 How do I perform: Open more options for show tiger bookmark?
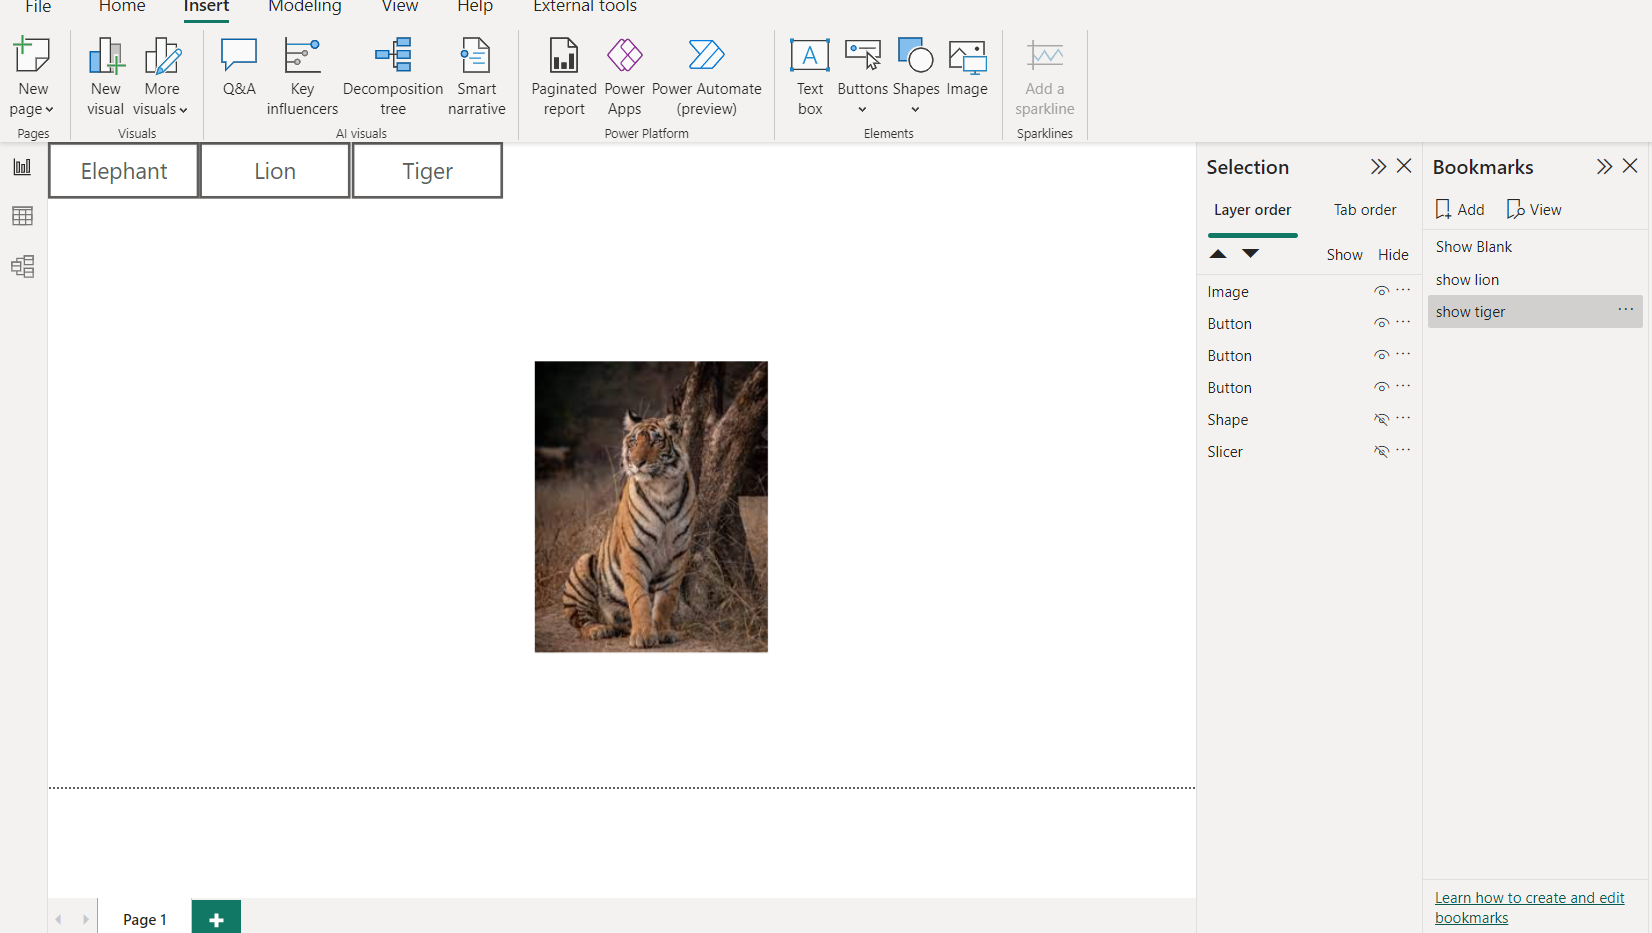[1626, 310]
